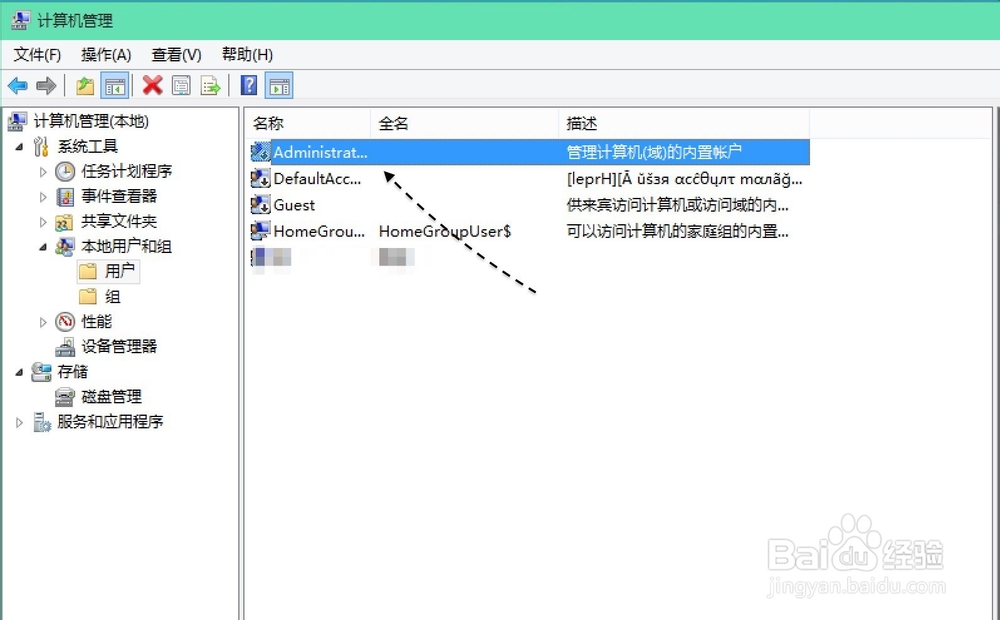
Task: Click the back navigation arrow
Action: click(x=17, y=85)
